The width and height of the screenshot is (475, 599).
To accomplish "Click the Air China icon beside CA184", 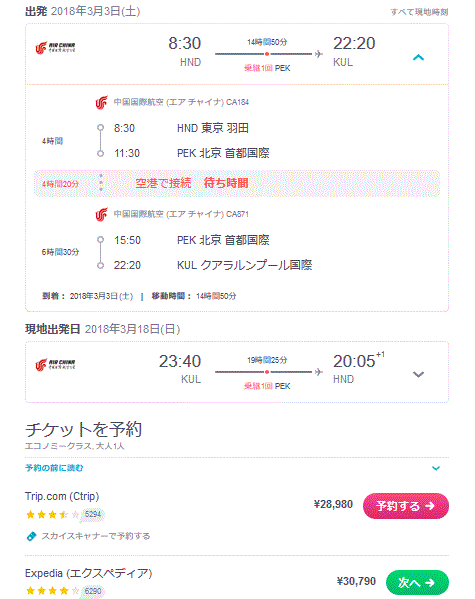I will pyautogui.click(x=102, y=102).
